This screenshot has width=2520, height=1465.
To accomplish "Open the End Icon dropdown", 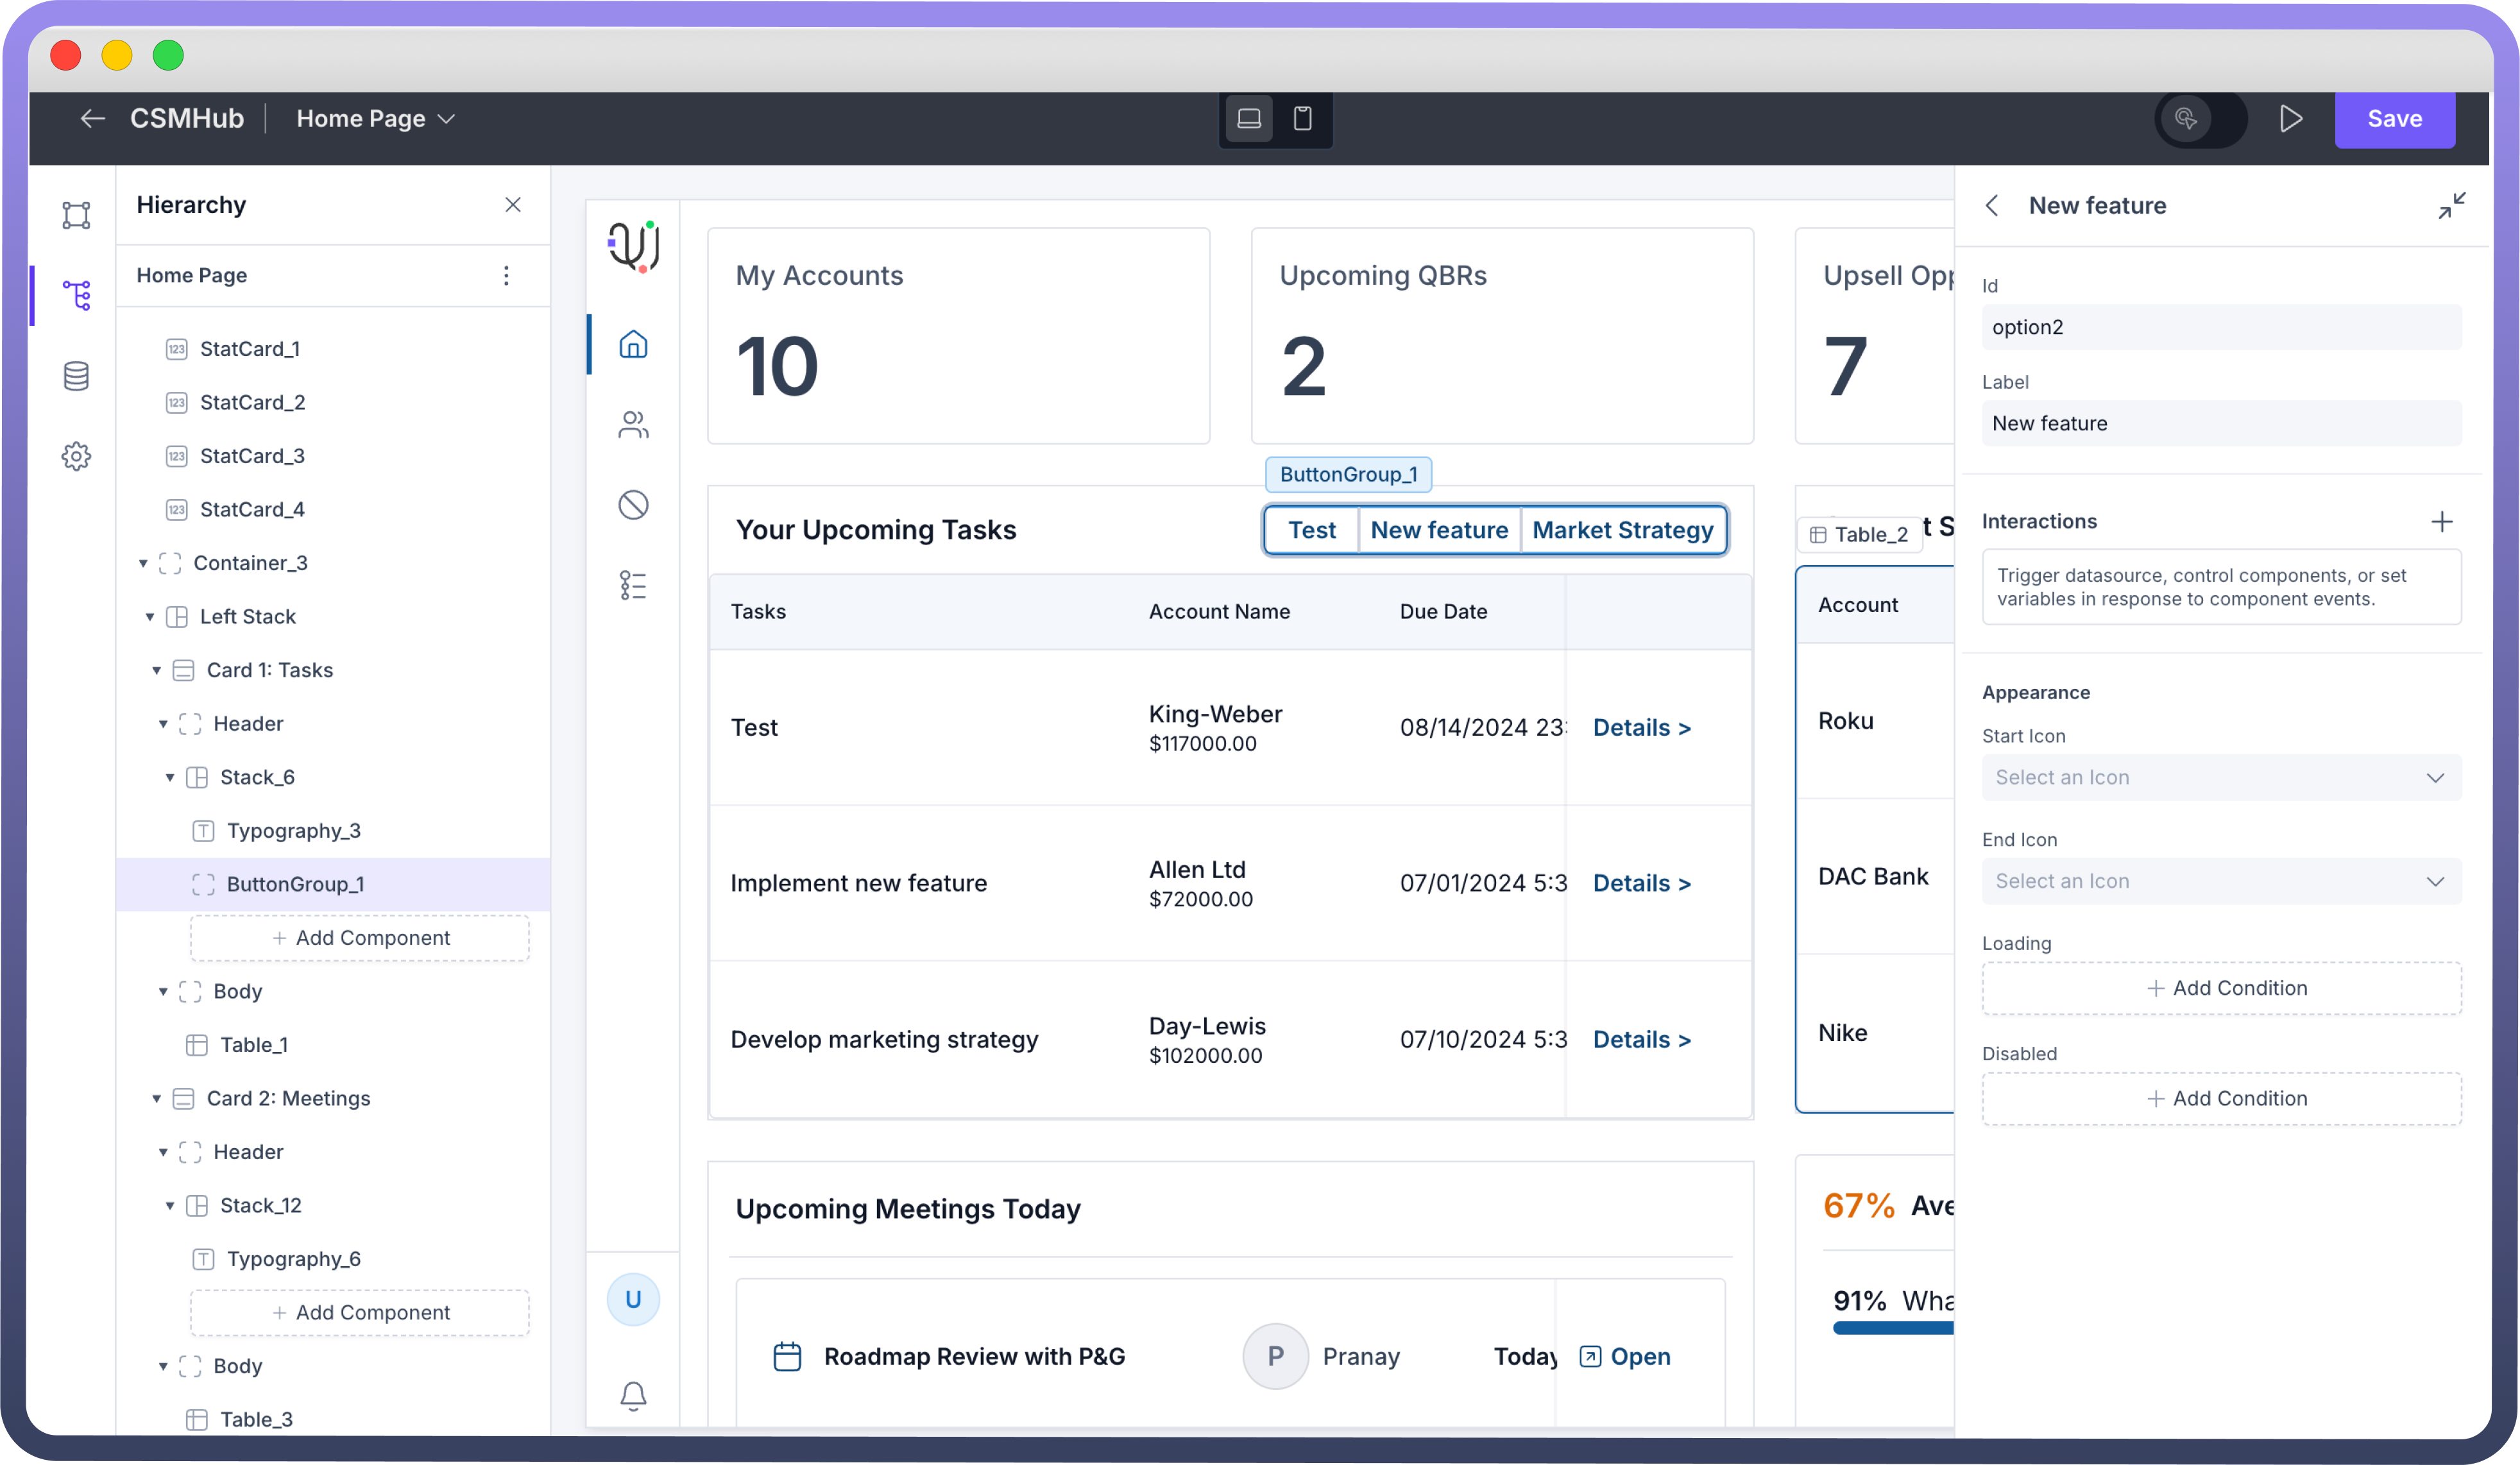I will point(2221,881).
